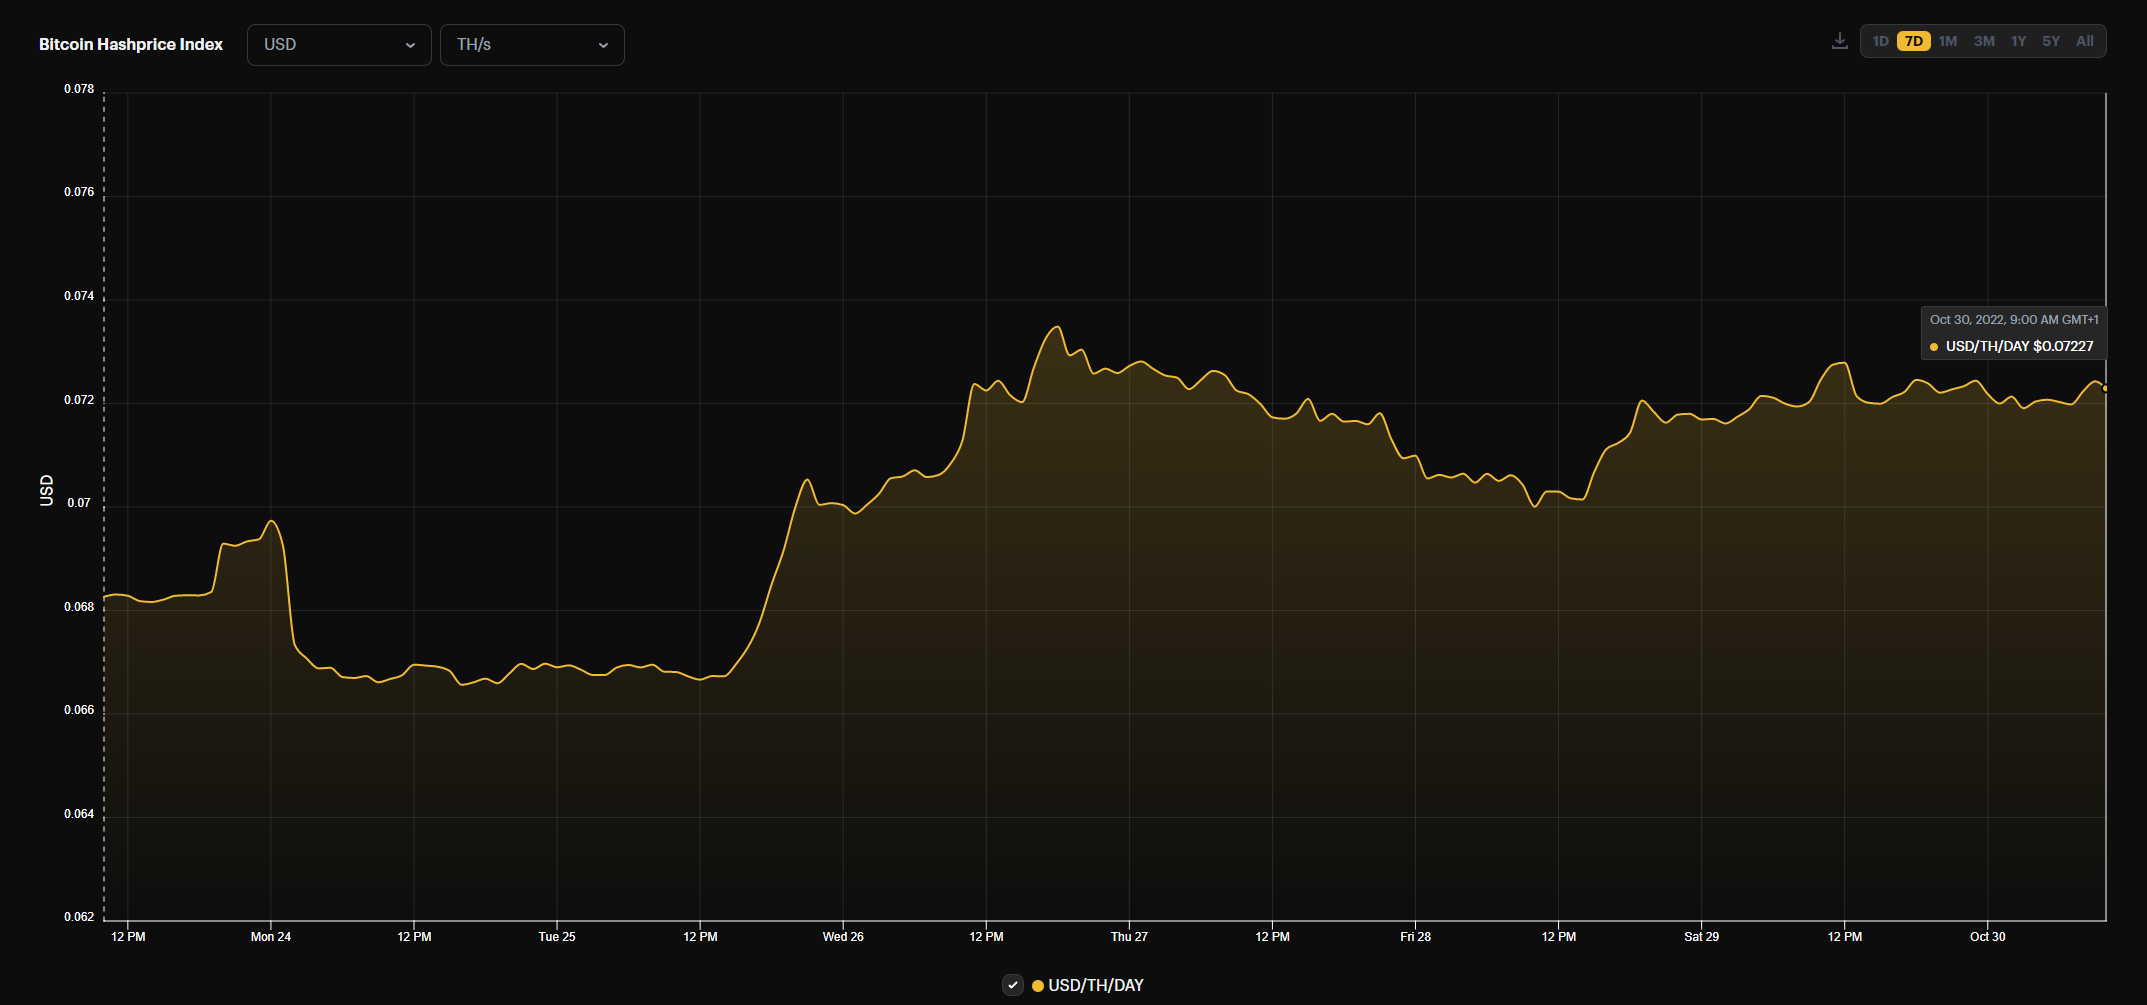The height and width of the screenshot is (1005, 2147).
Task: Click the Mon 24 x-axis label
Action: [271, 937]
